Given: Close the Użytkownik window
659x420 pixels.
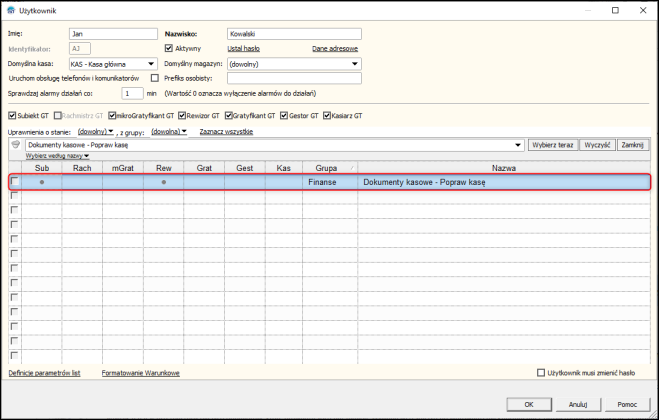Looking at the screenshot, I should coord(643,10).
